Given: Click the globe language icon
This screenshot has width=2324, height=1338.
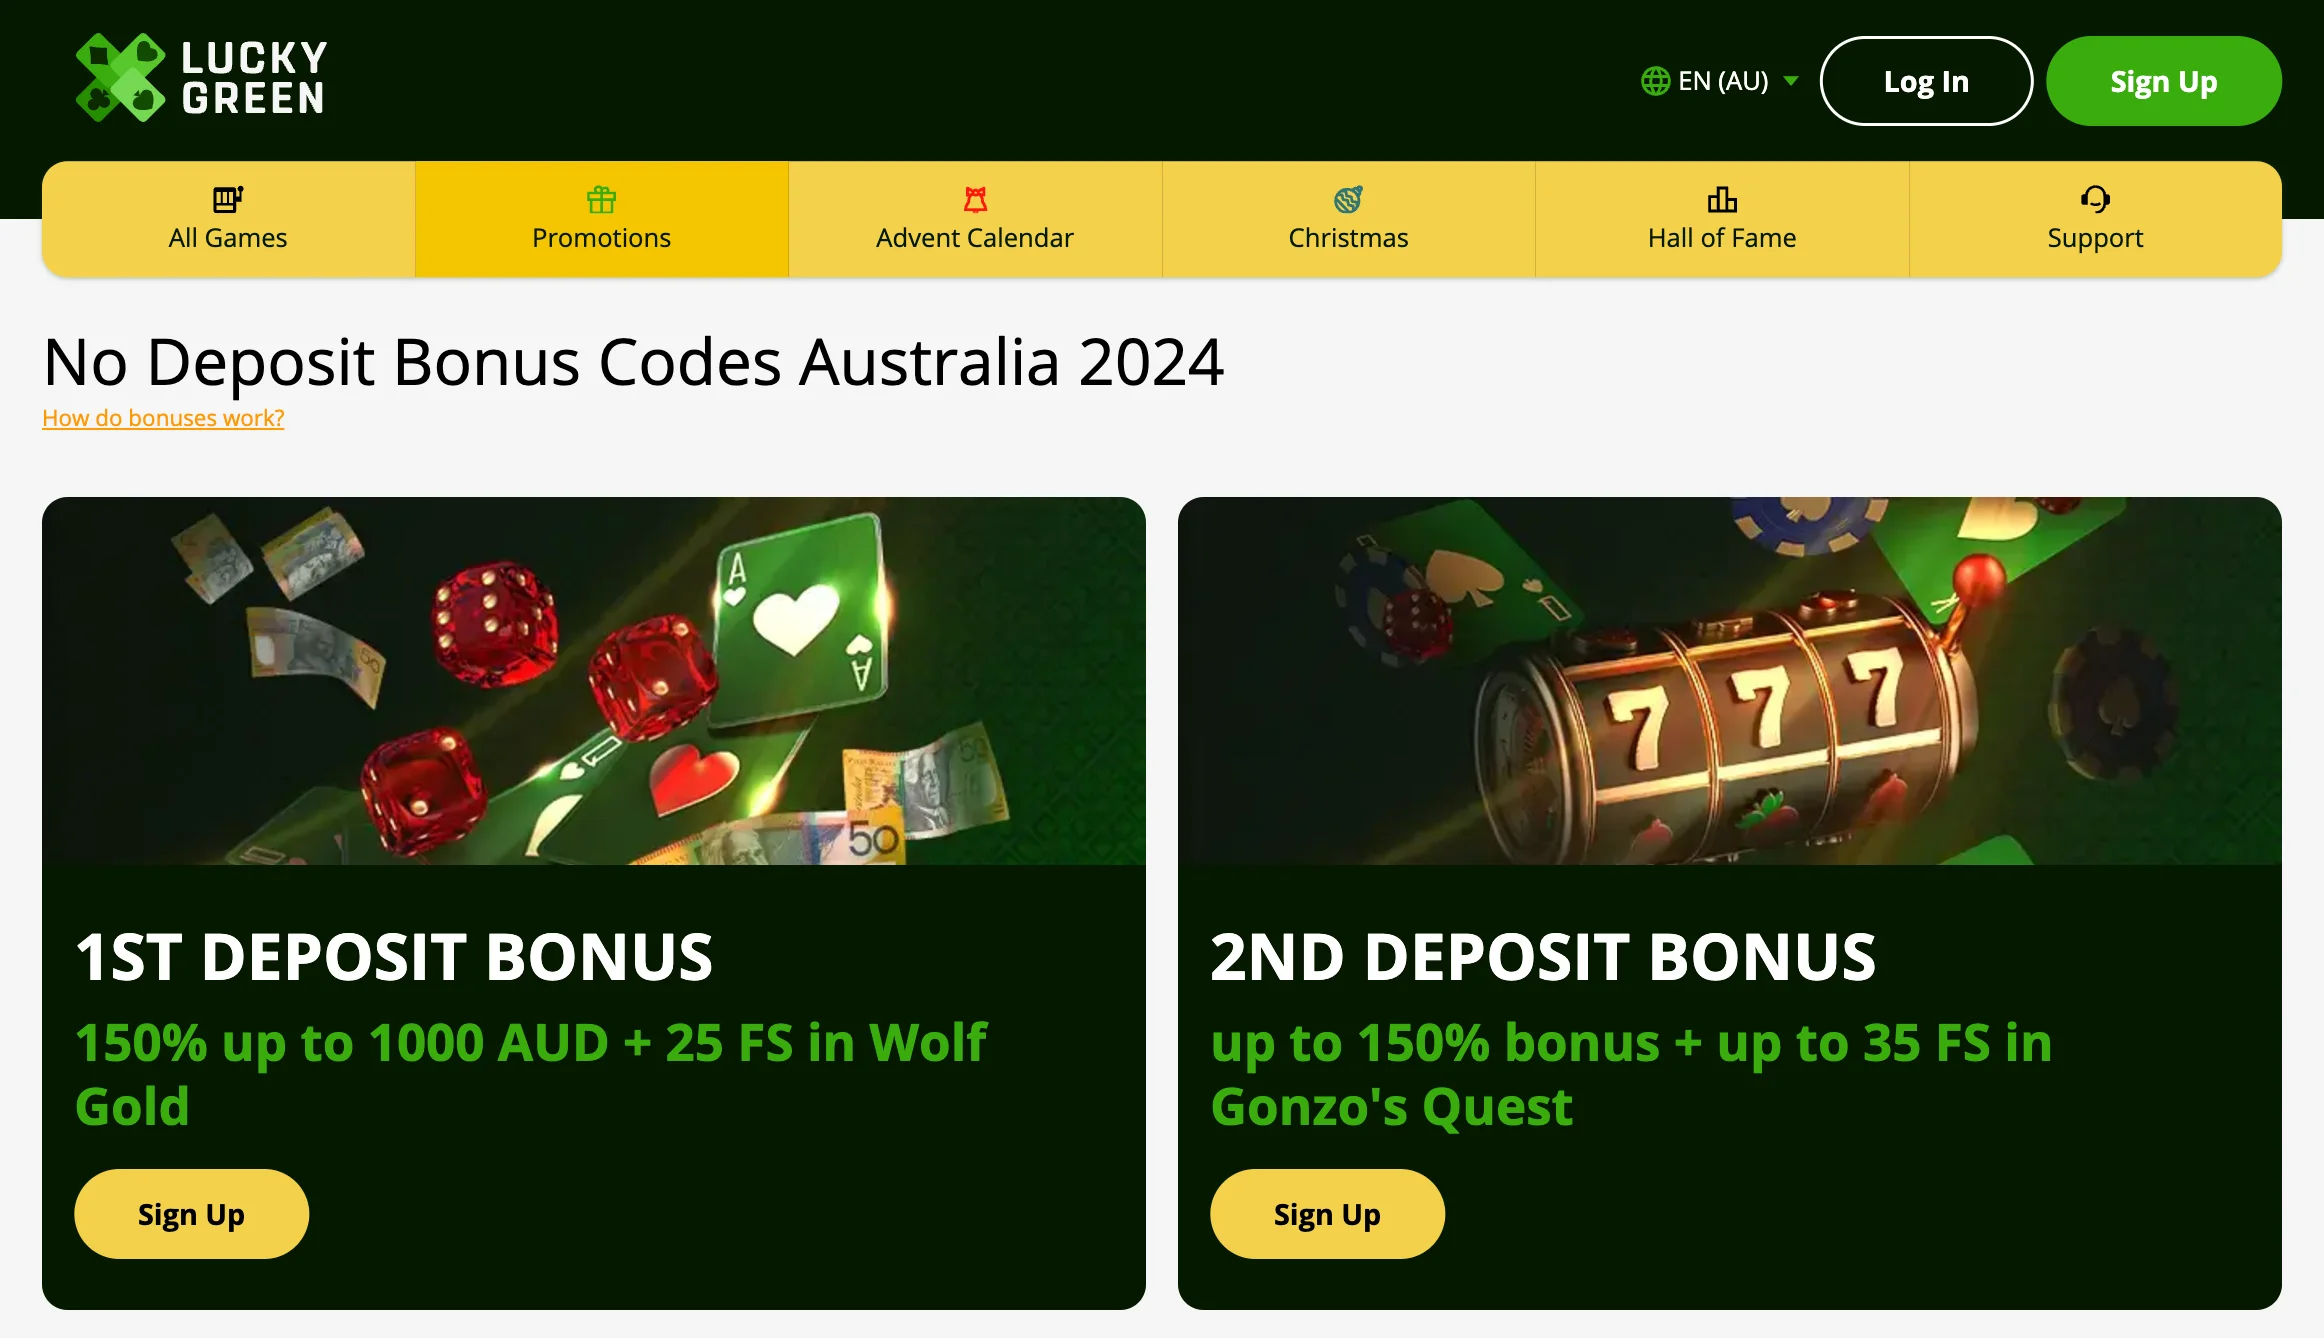Looking at the screenshot, I should click(1655, 81).
